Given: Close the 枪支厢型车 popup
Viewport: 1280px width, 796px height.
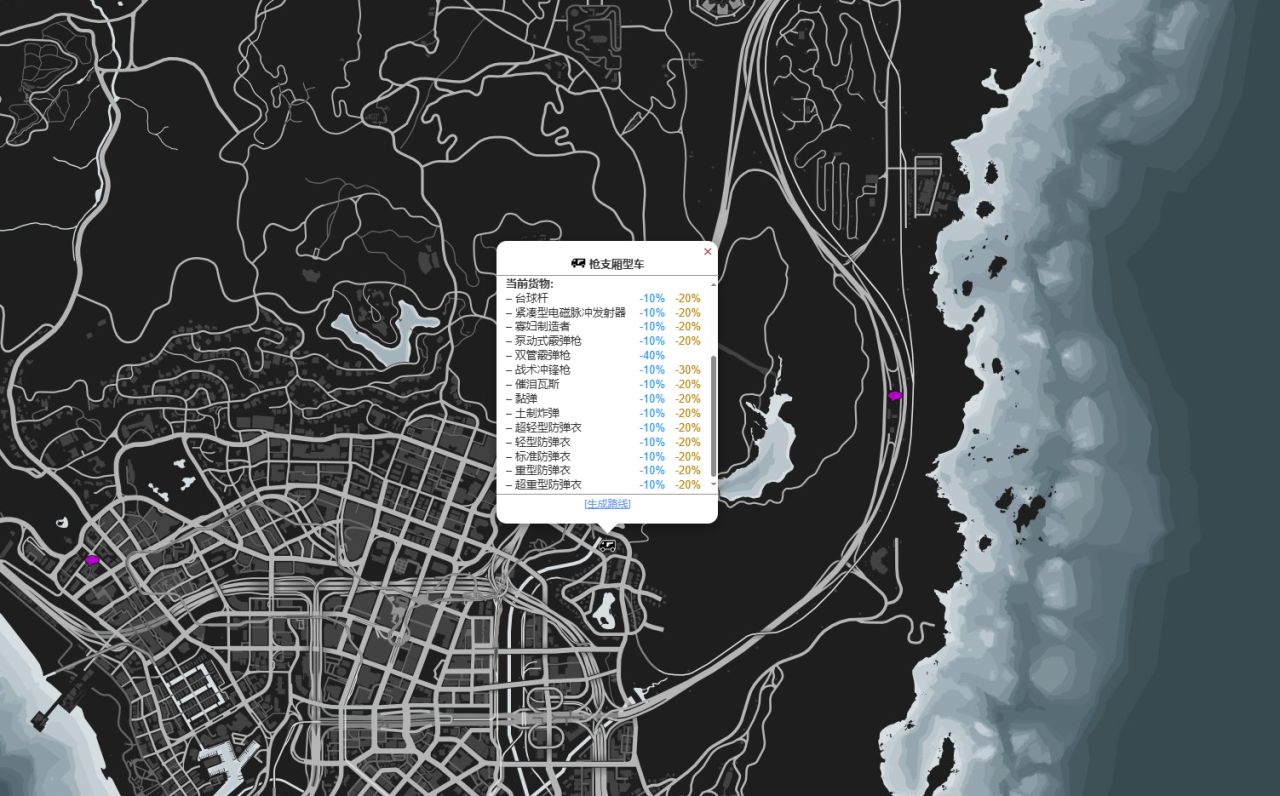Looking at the screenshot, I should coord(708,251).
